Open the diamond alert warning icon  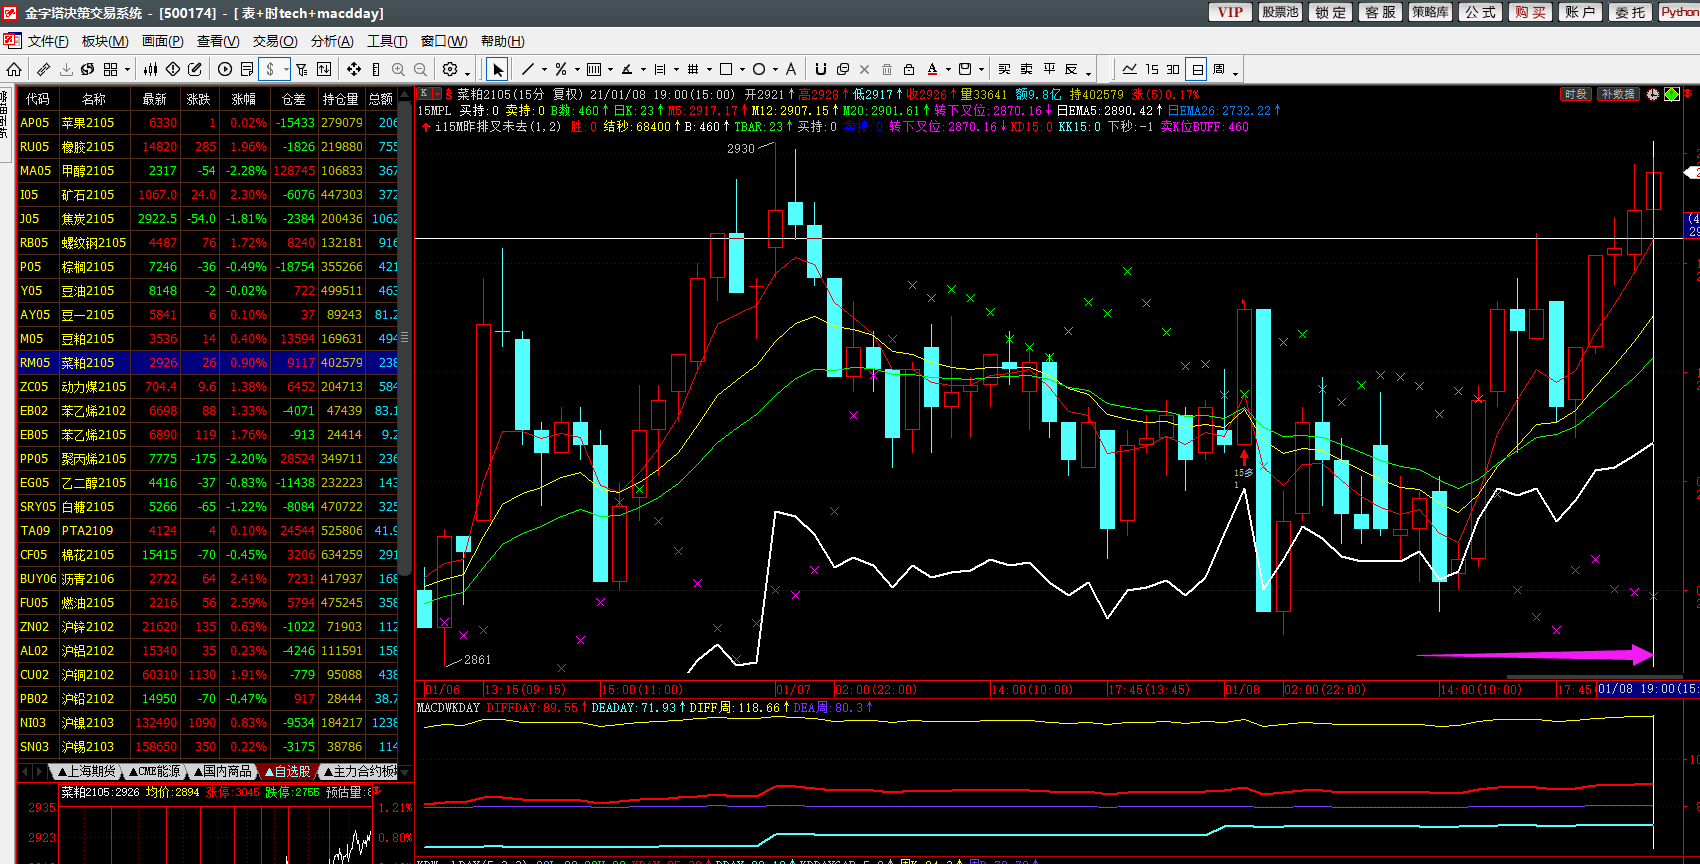173,69
